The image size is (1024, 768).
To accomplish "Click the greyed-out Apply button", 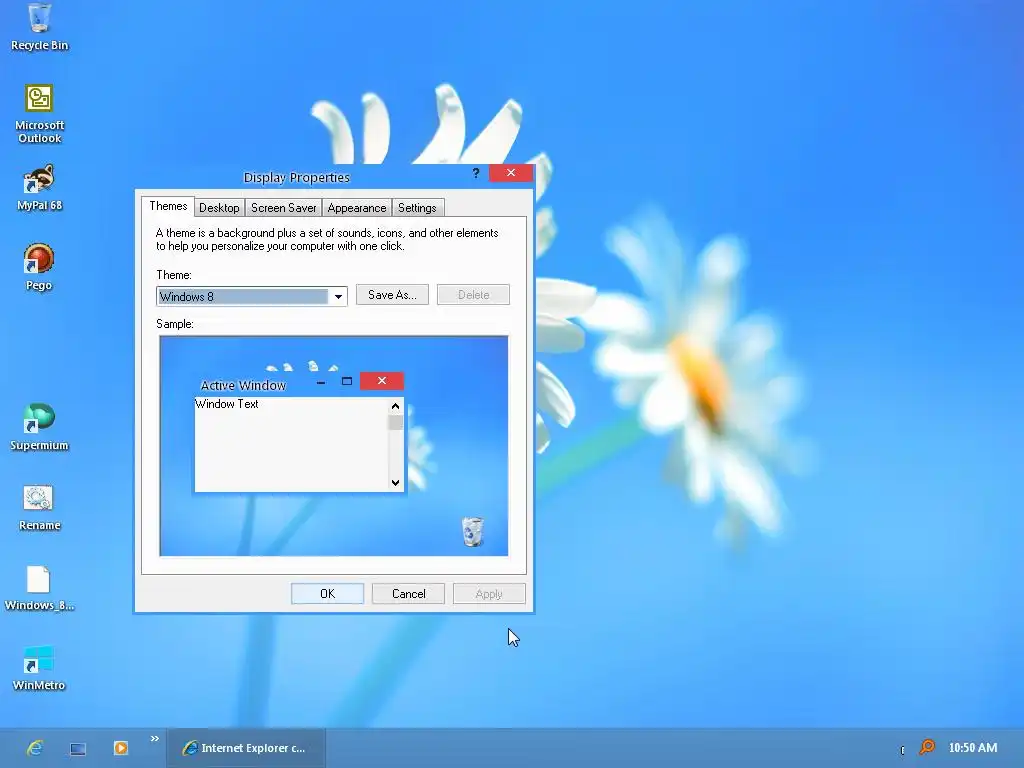I will (x=489, y=594).
